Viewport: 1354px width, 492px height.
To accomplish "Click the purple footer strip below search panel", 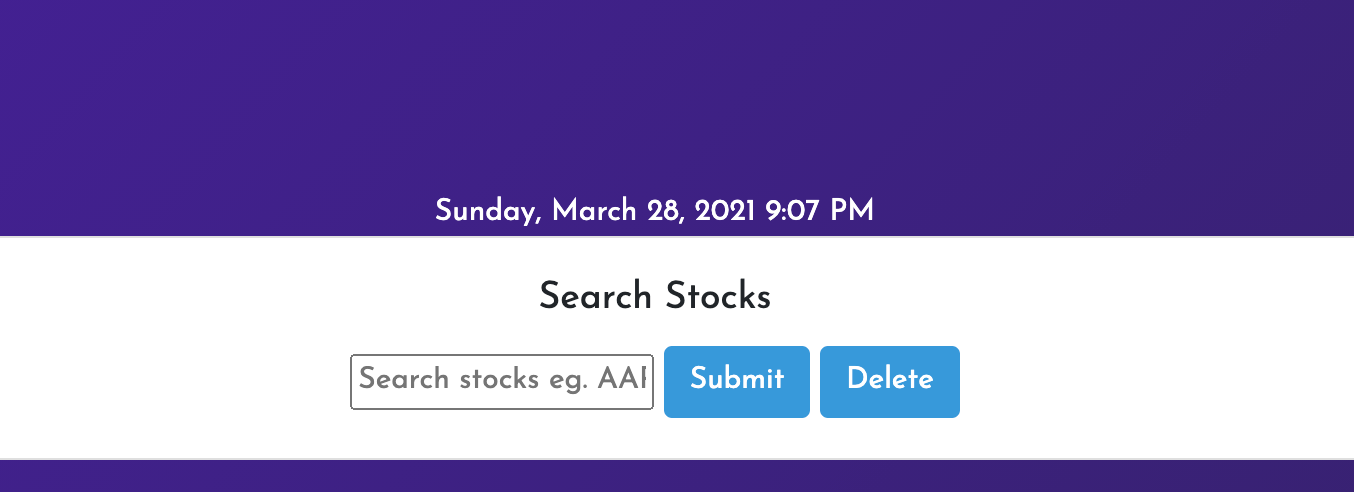I will click(676, 477).
